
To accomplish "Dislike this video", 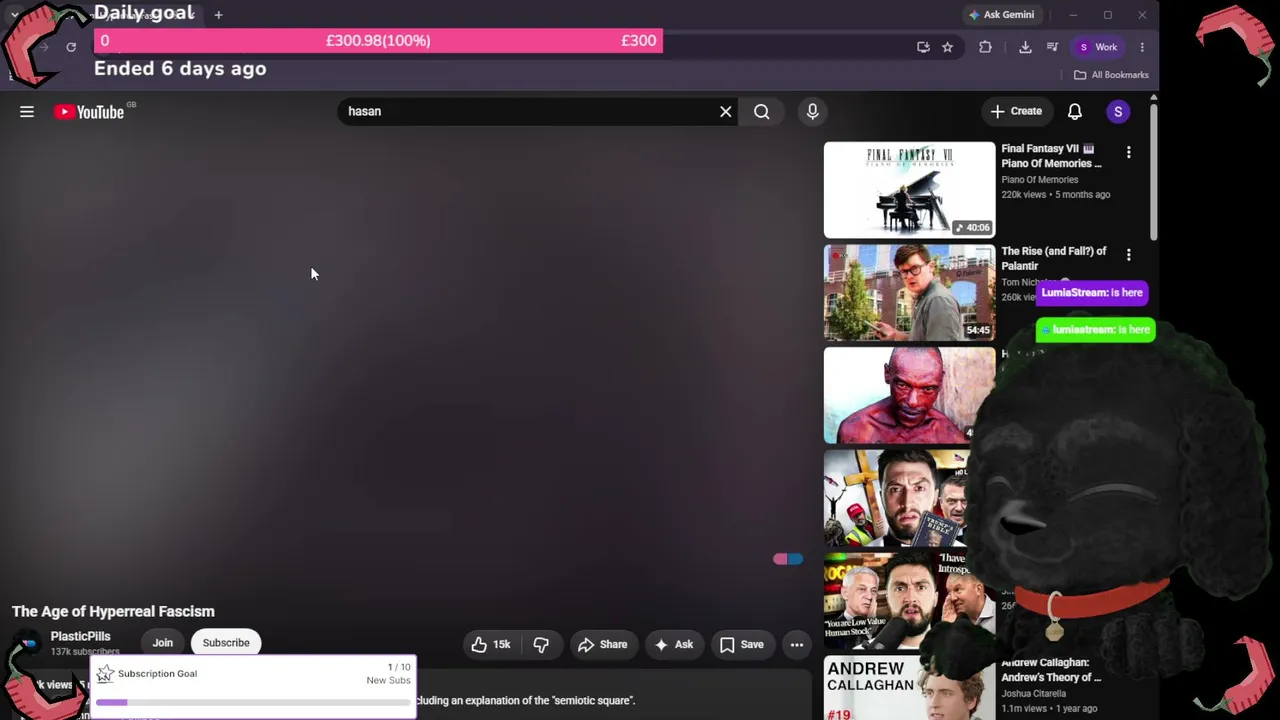I will pos(541,645).
